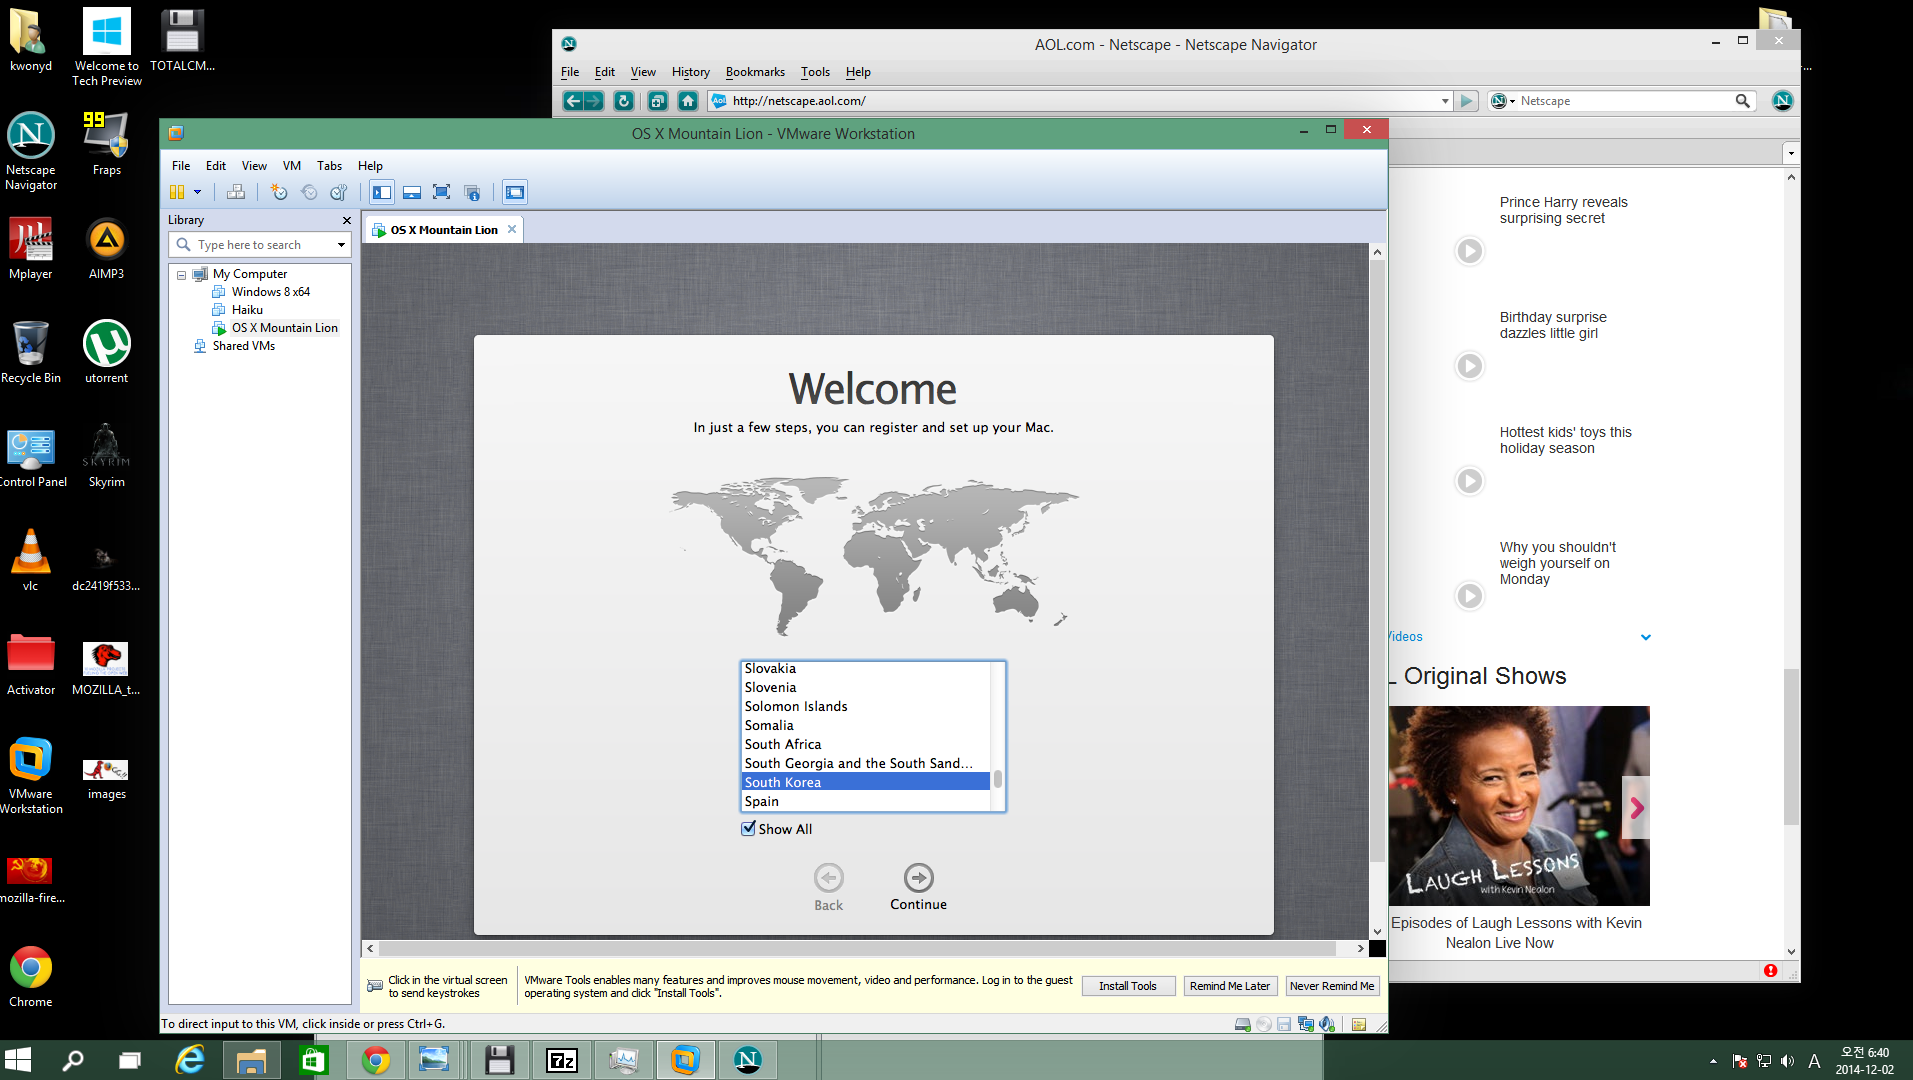The width and height of the screenshot is (1913, 1080).
Task: Open the Netscape search engine dropdown
Action: coord(1503,101)
